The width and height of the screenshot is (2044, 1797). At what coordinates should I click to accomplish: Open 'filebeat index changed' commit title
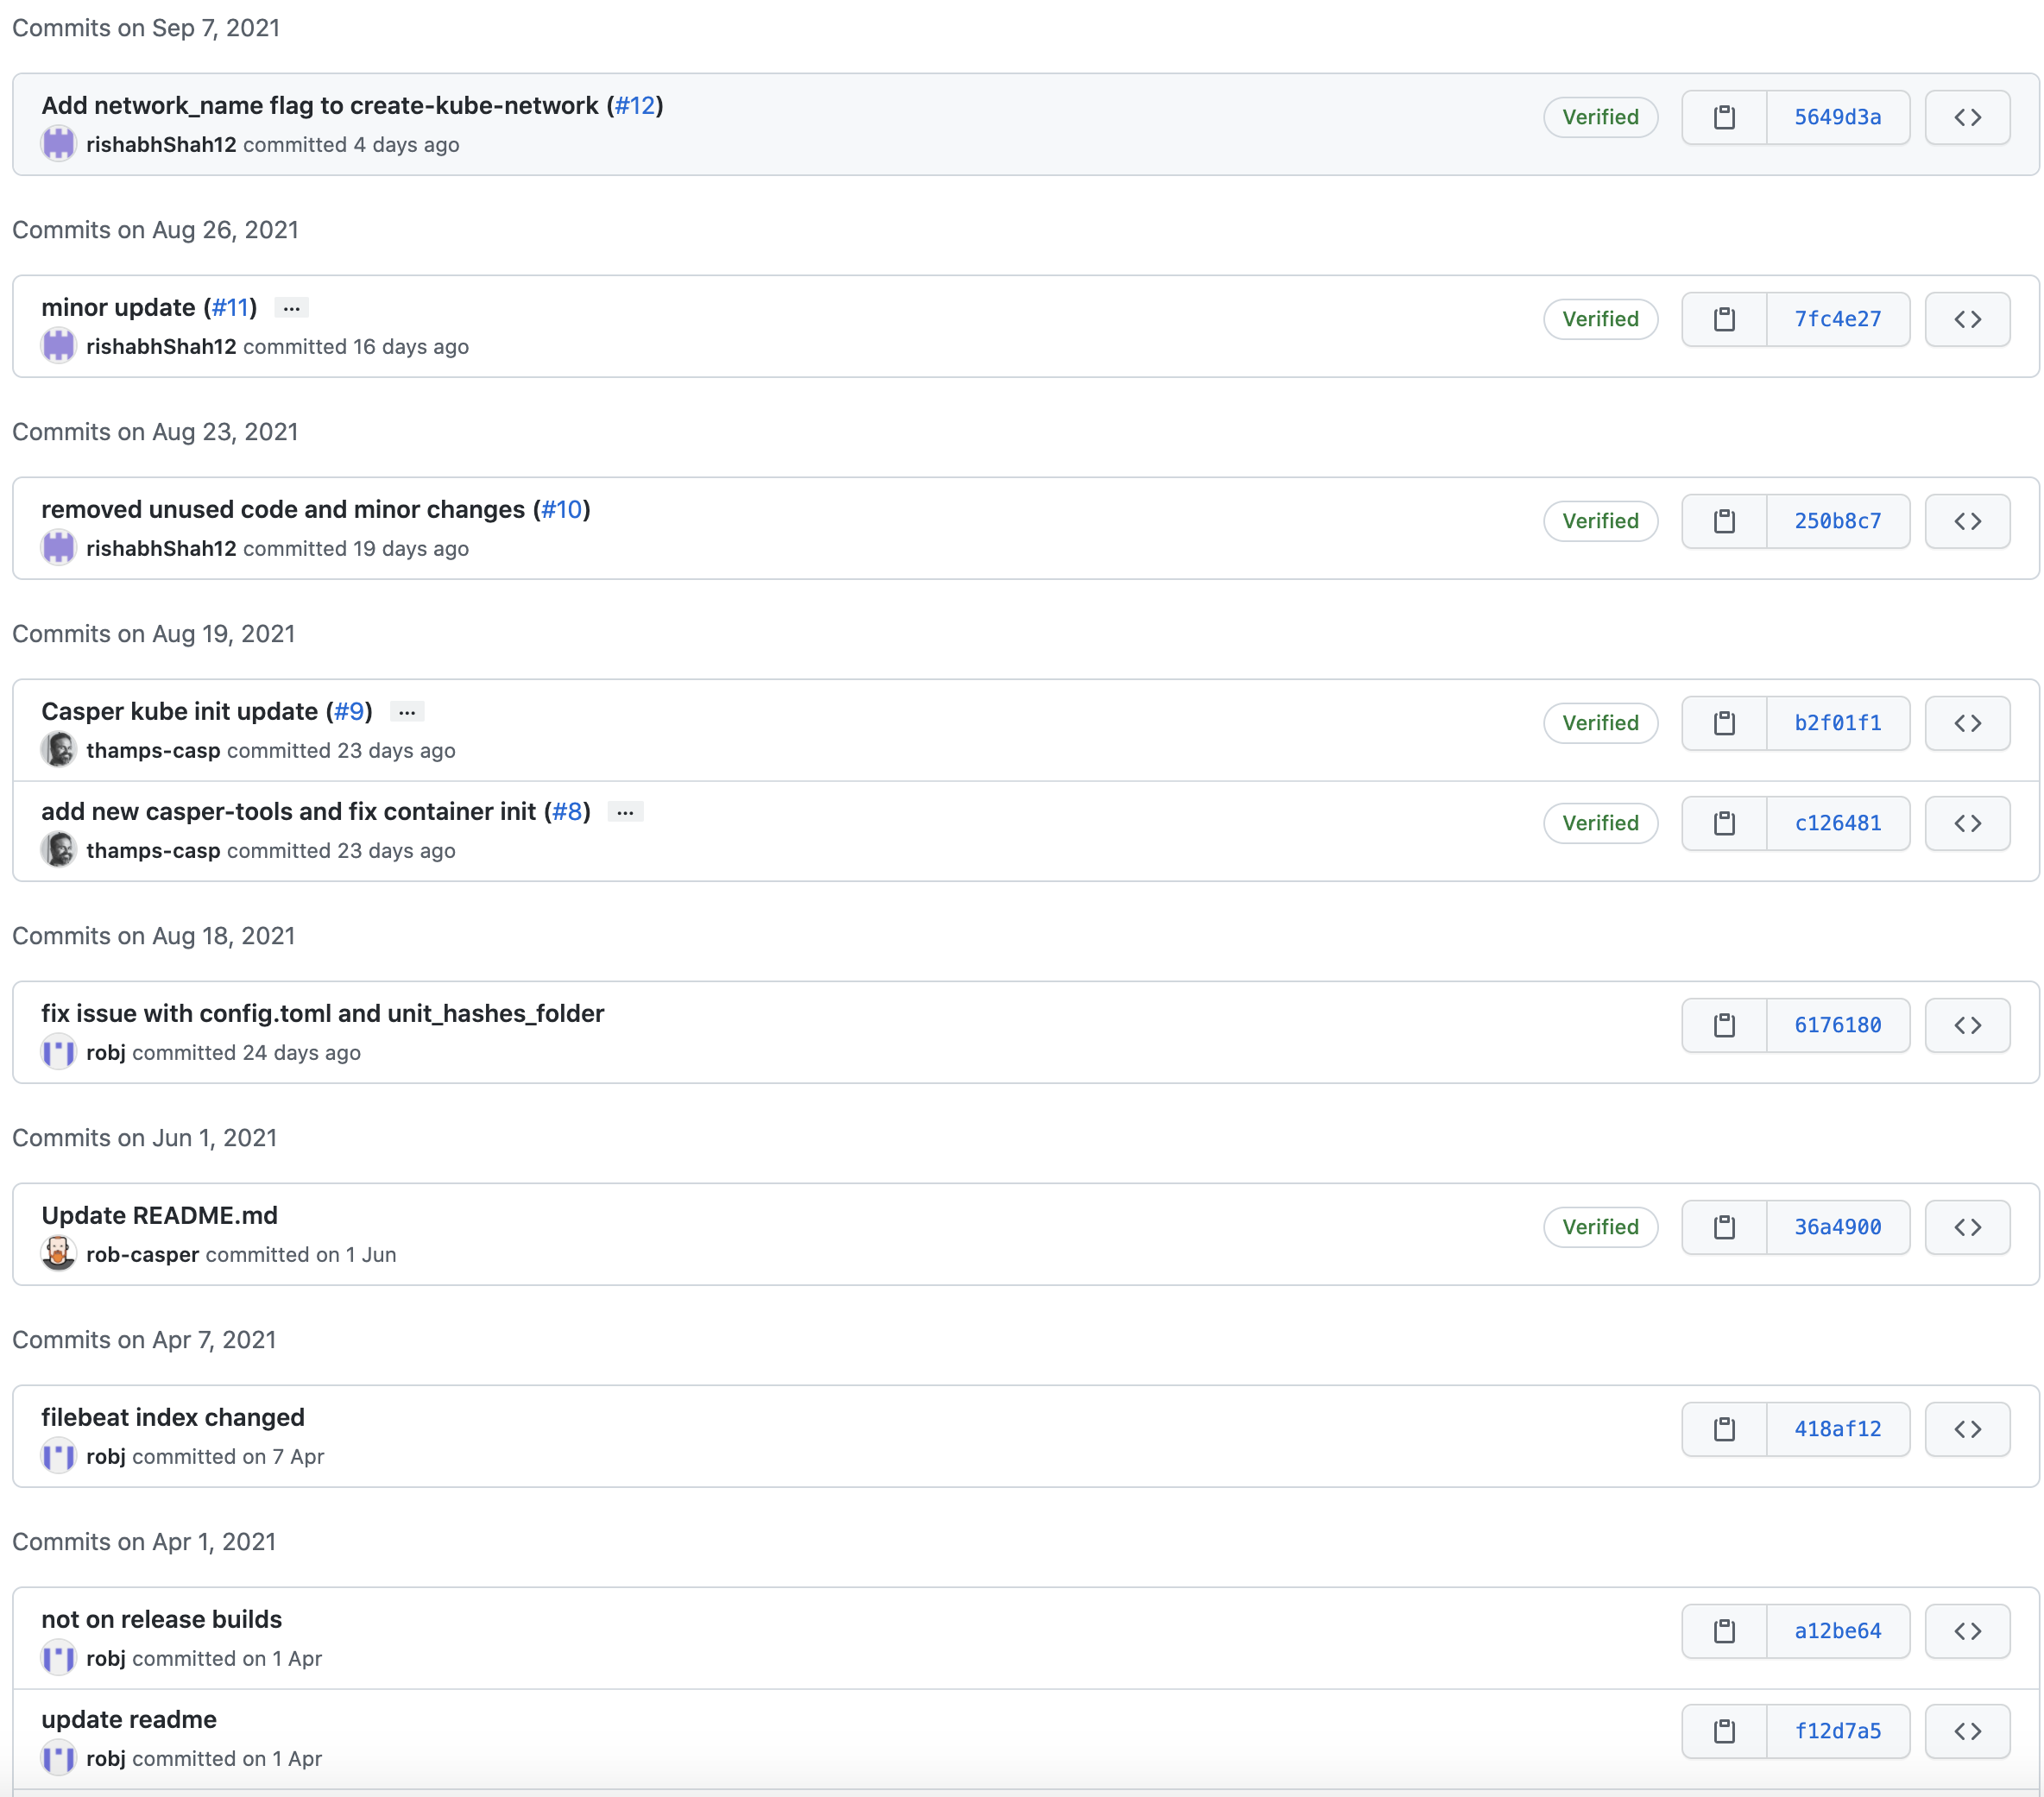coord(172,1417)
